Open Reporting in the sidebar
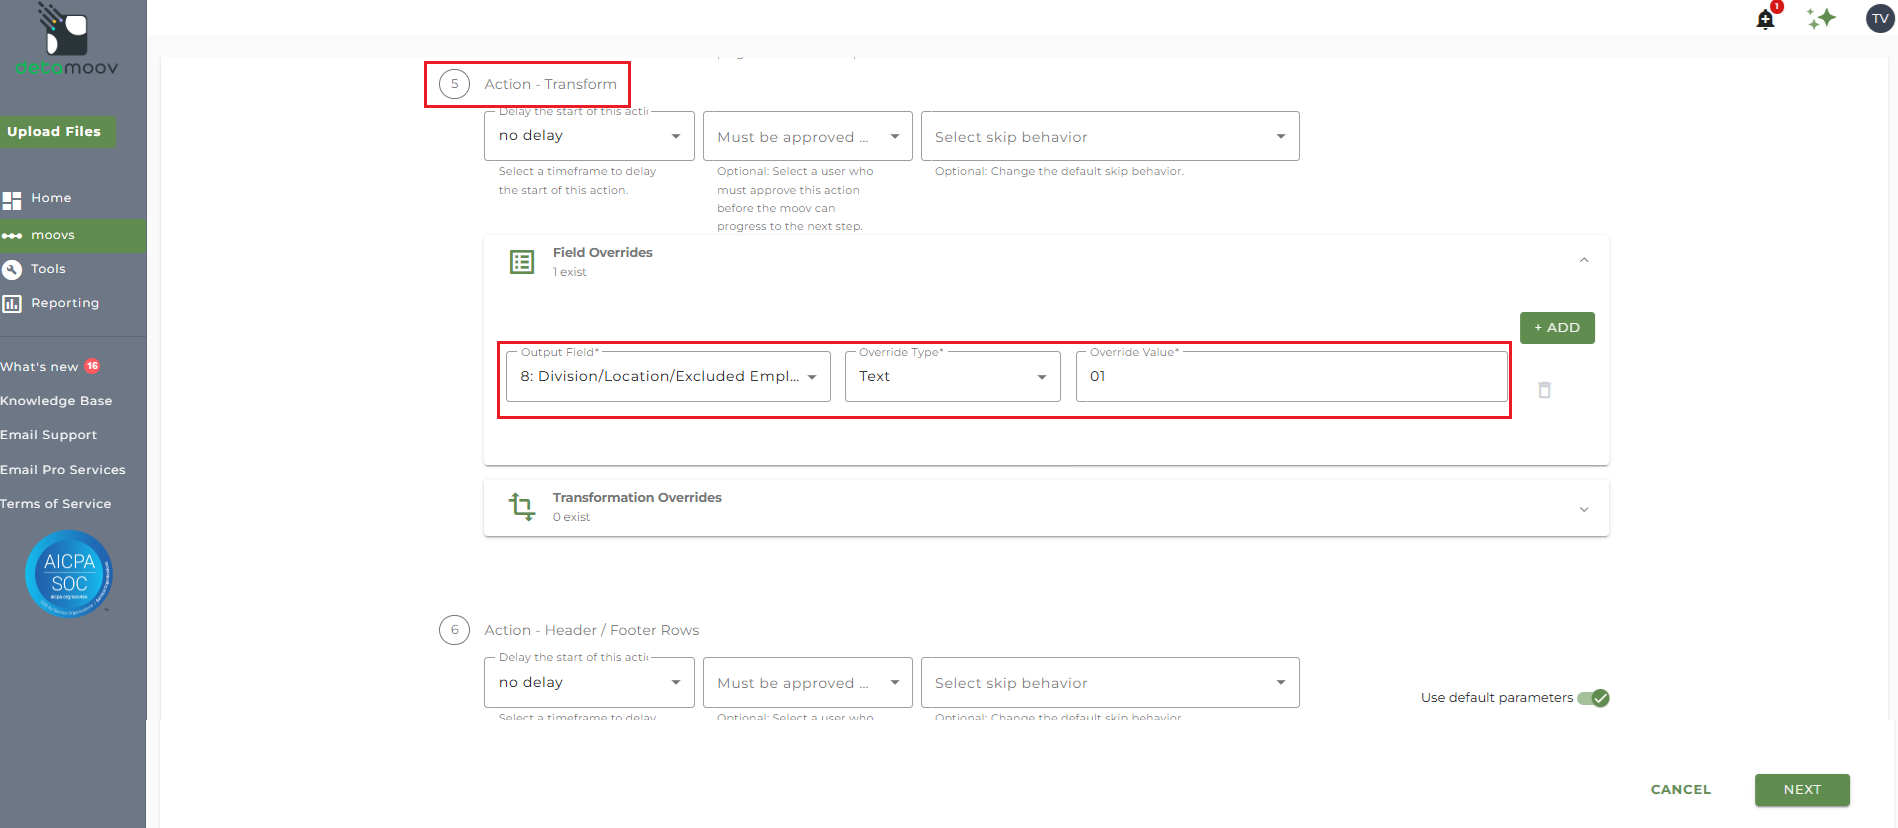Image resolution: width=1898 pixels, height=828 pixels. (x=64, y=303)
